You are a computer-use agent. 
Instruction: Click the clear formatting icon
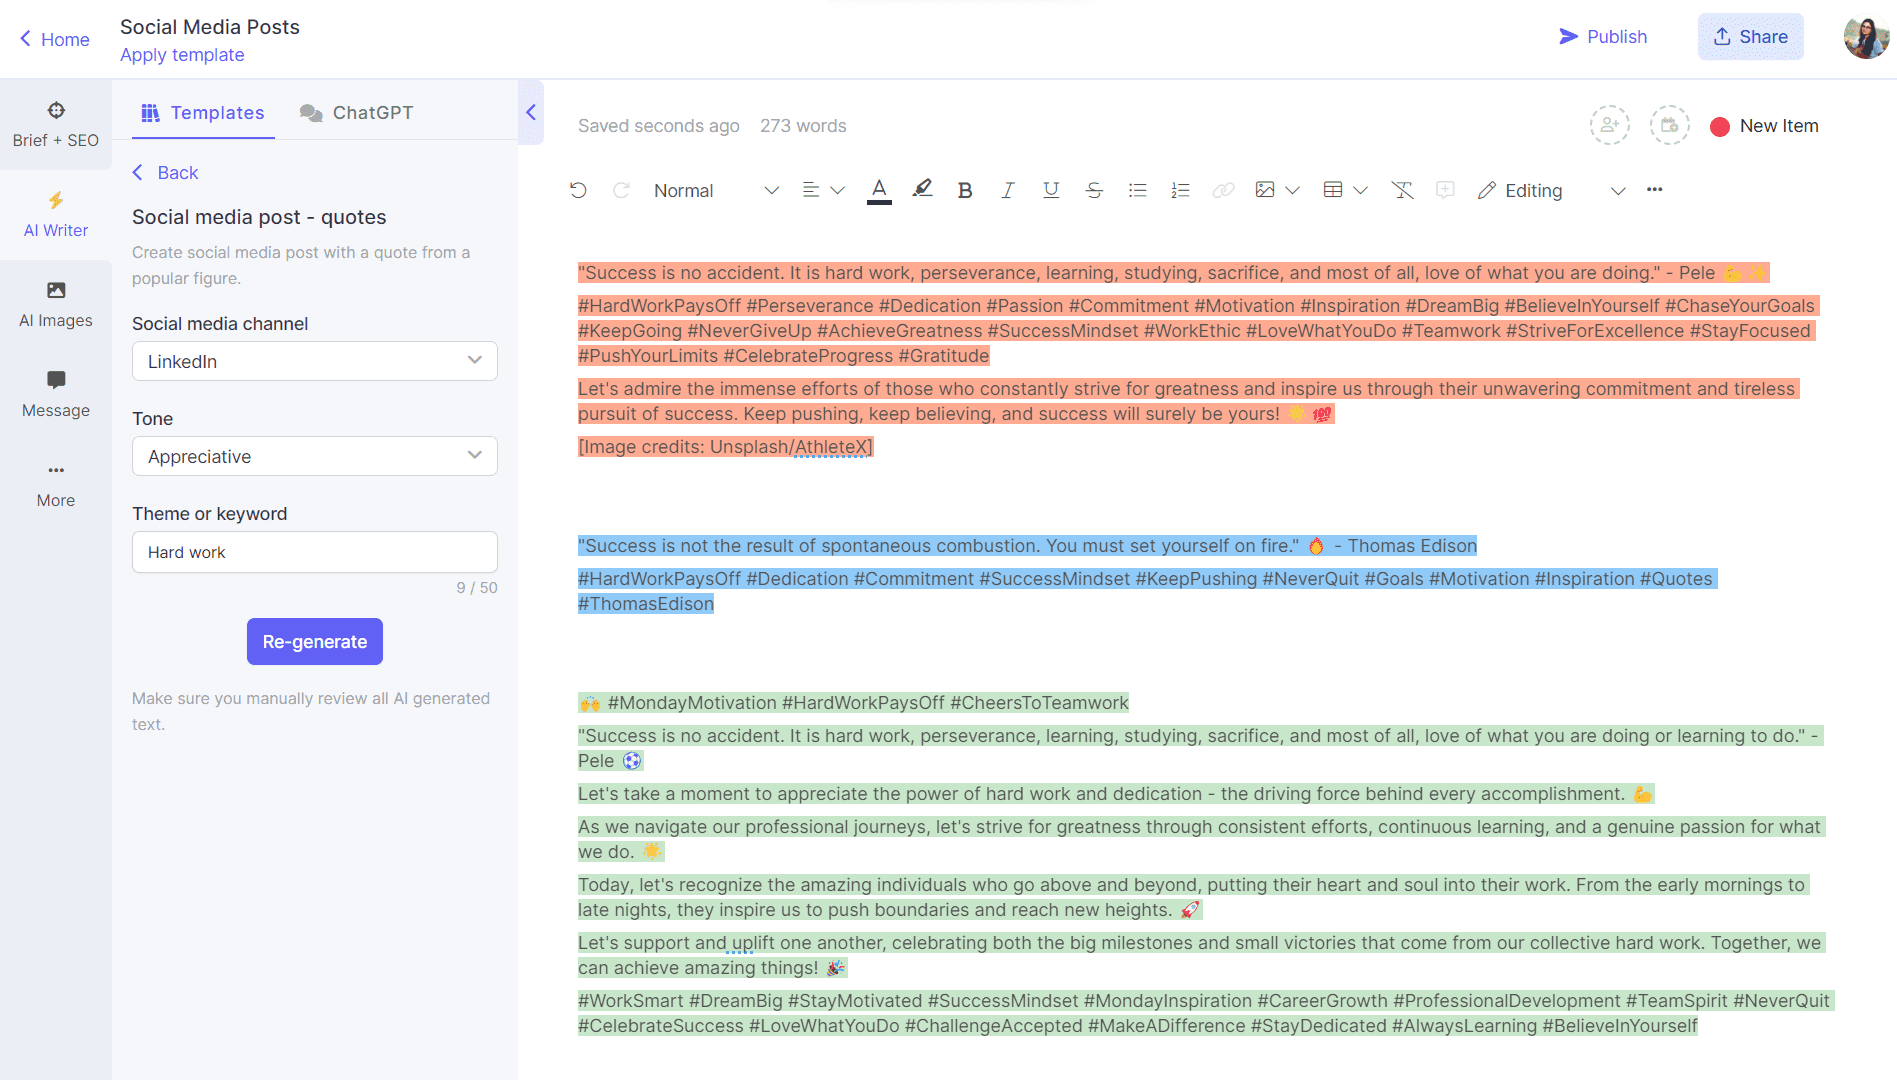[x=1402, y=190]
